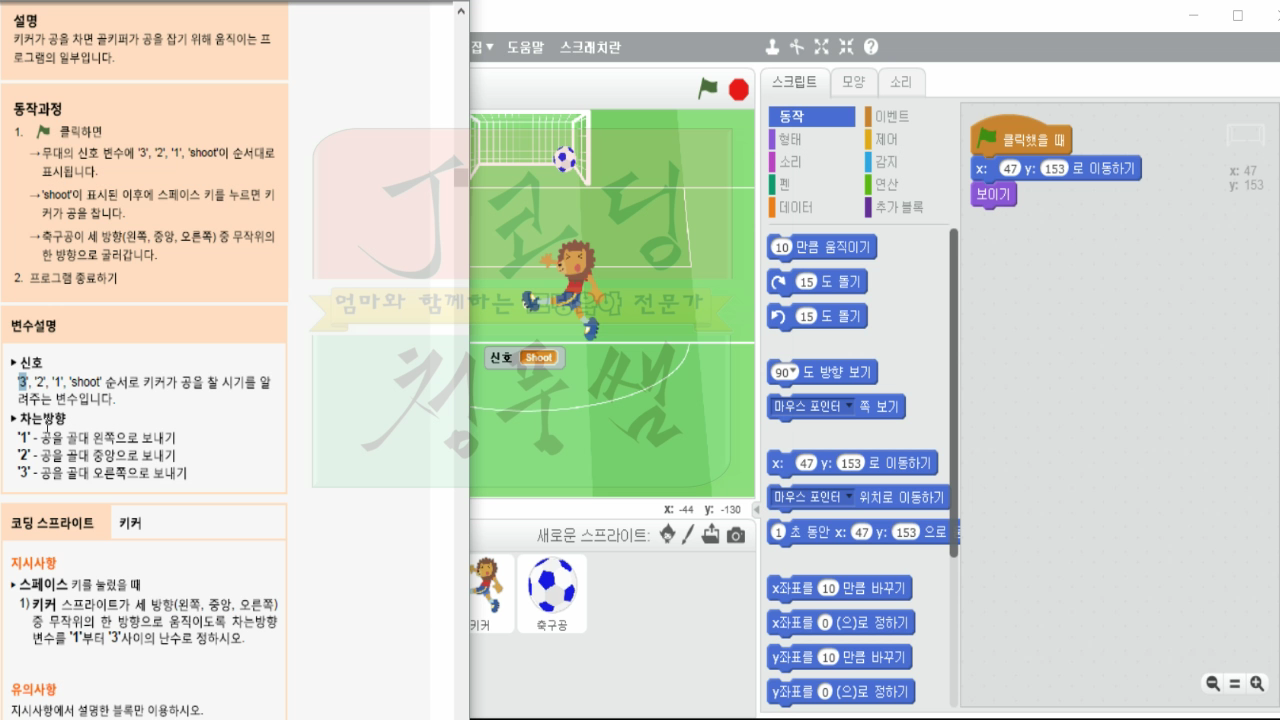
Task: Click the 축구공 sprite thumbnail
Action: pos(552,593)
